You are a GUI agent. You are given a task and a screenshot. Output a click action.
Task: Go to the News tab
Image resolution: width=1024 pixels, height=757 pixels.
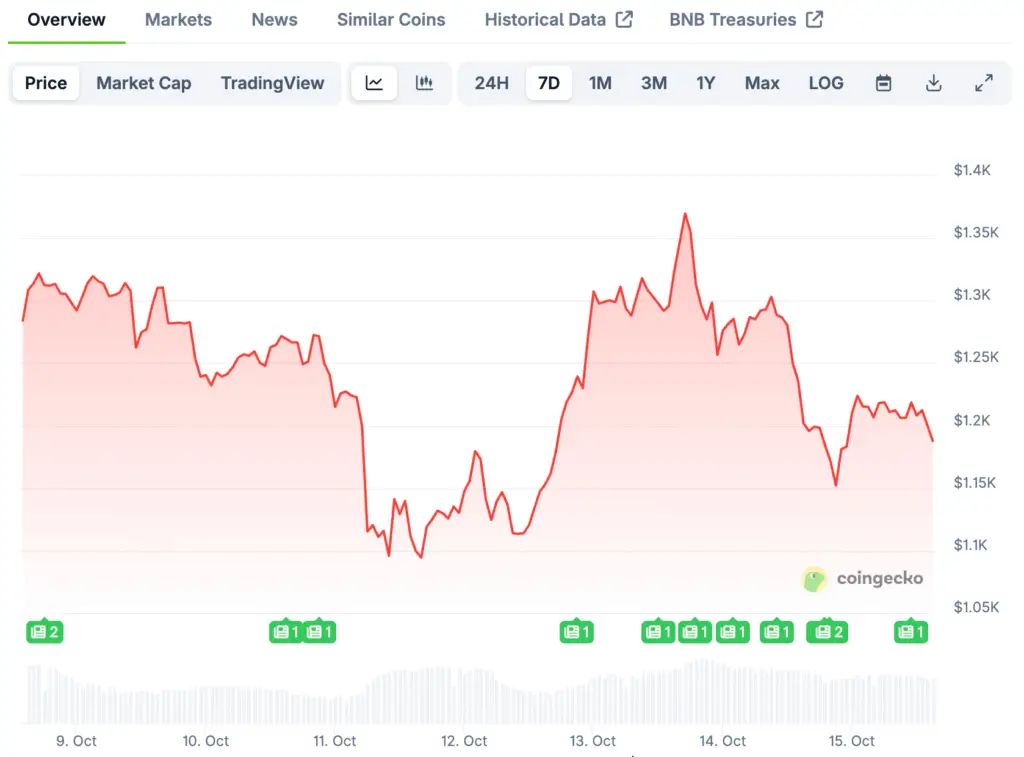pos(274,20)
